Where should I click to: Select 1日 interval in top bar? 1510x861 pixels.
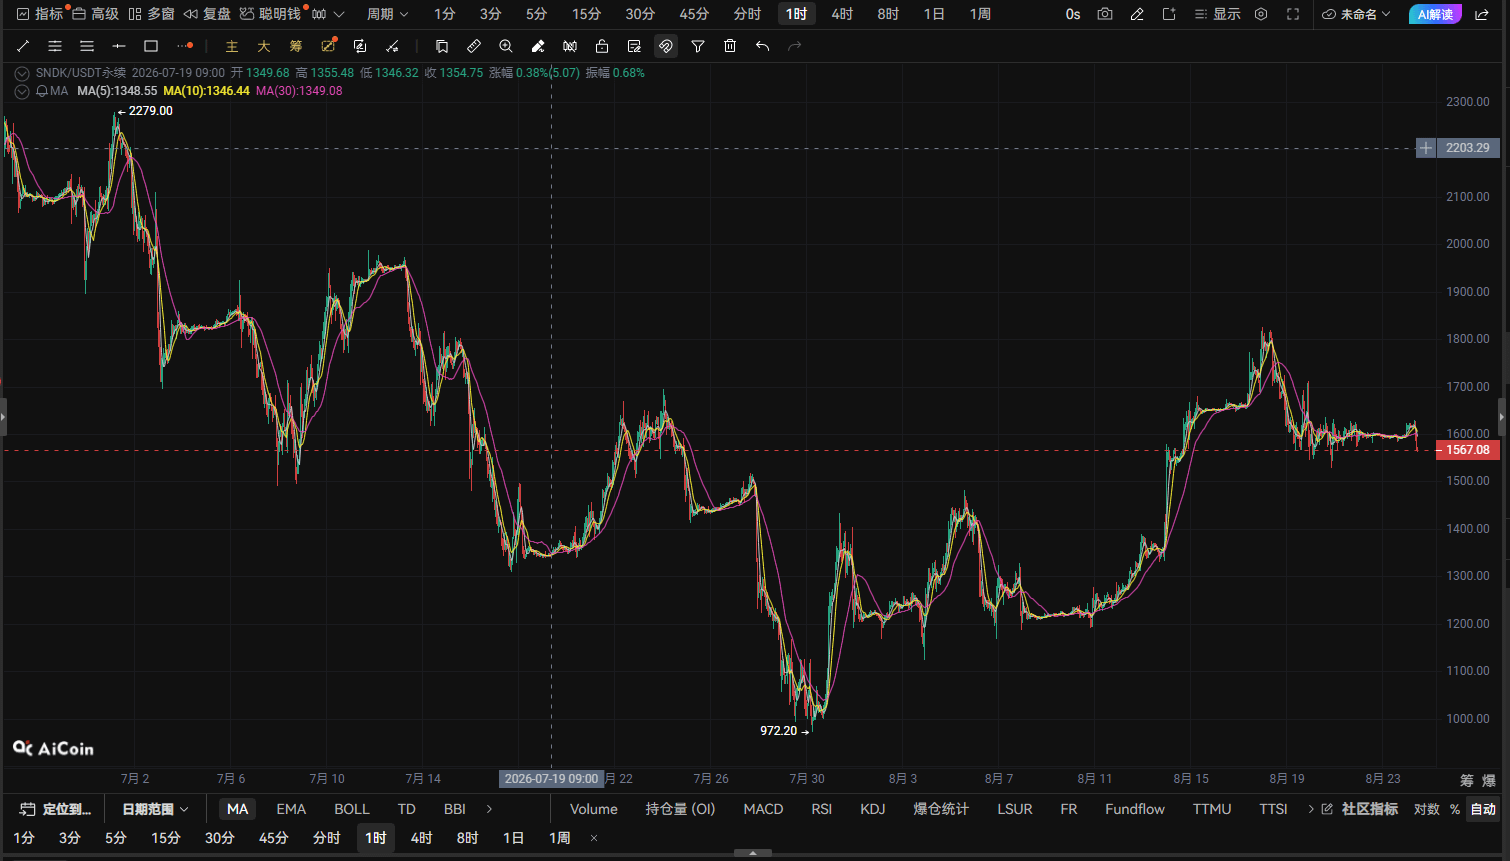click(934, 14)
